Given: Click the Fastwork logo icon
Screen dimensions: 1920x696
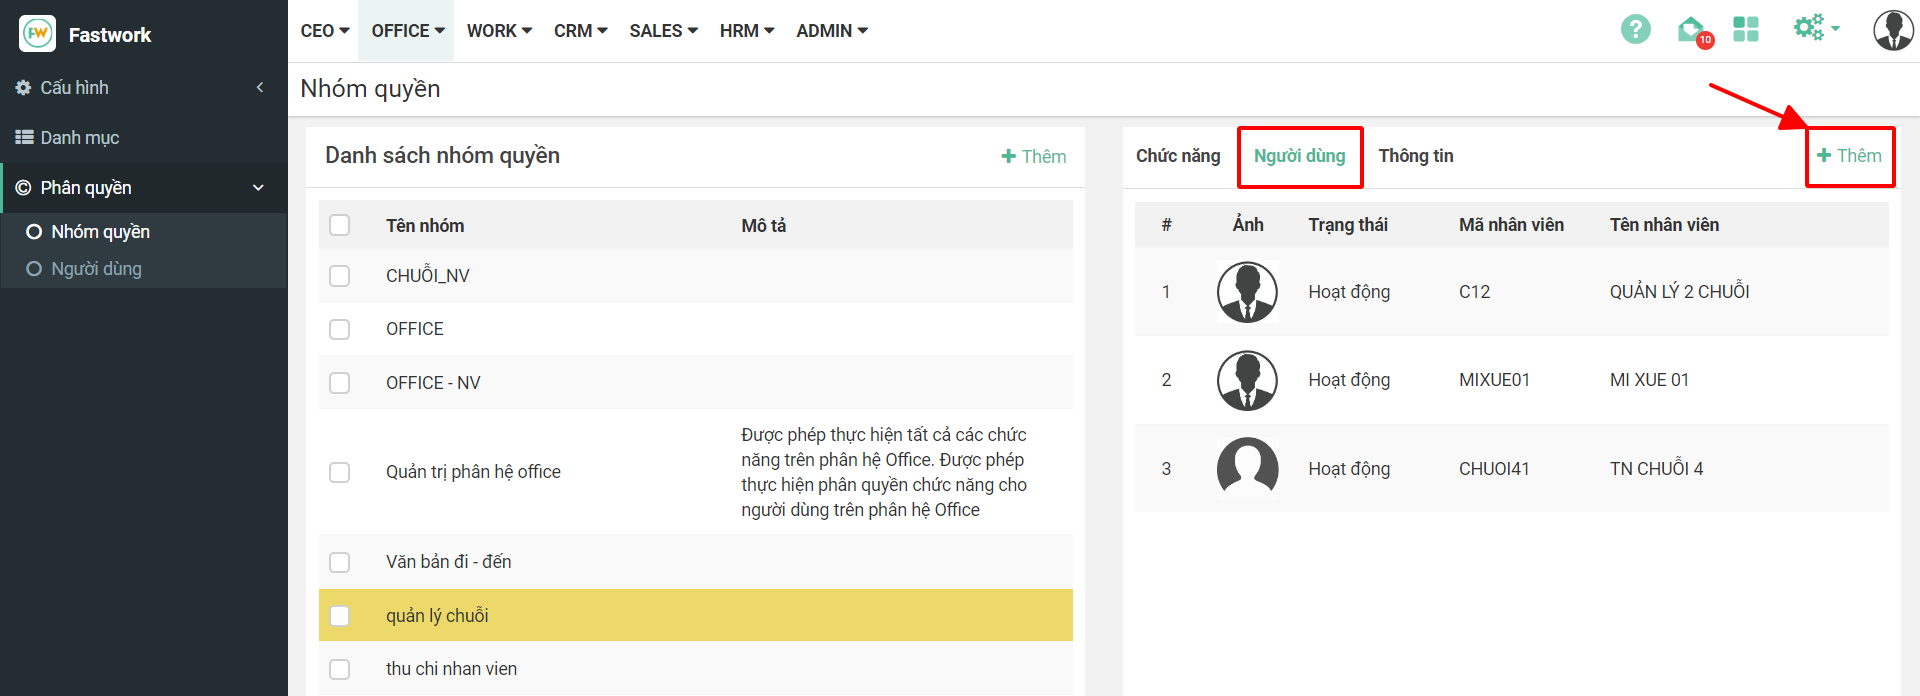Looking at the screenshot, I should pos(38,34).
